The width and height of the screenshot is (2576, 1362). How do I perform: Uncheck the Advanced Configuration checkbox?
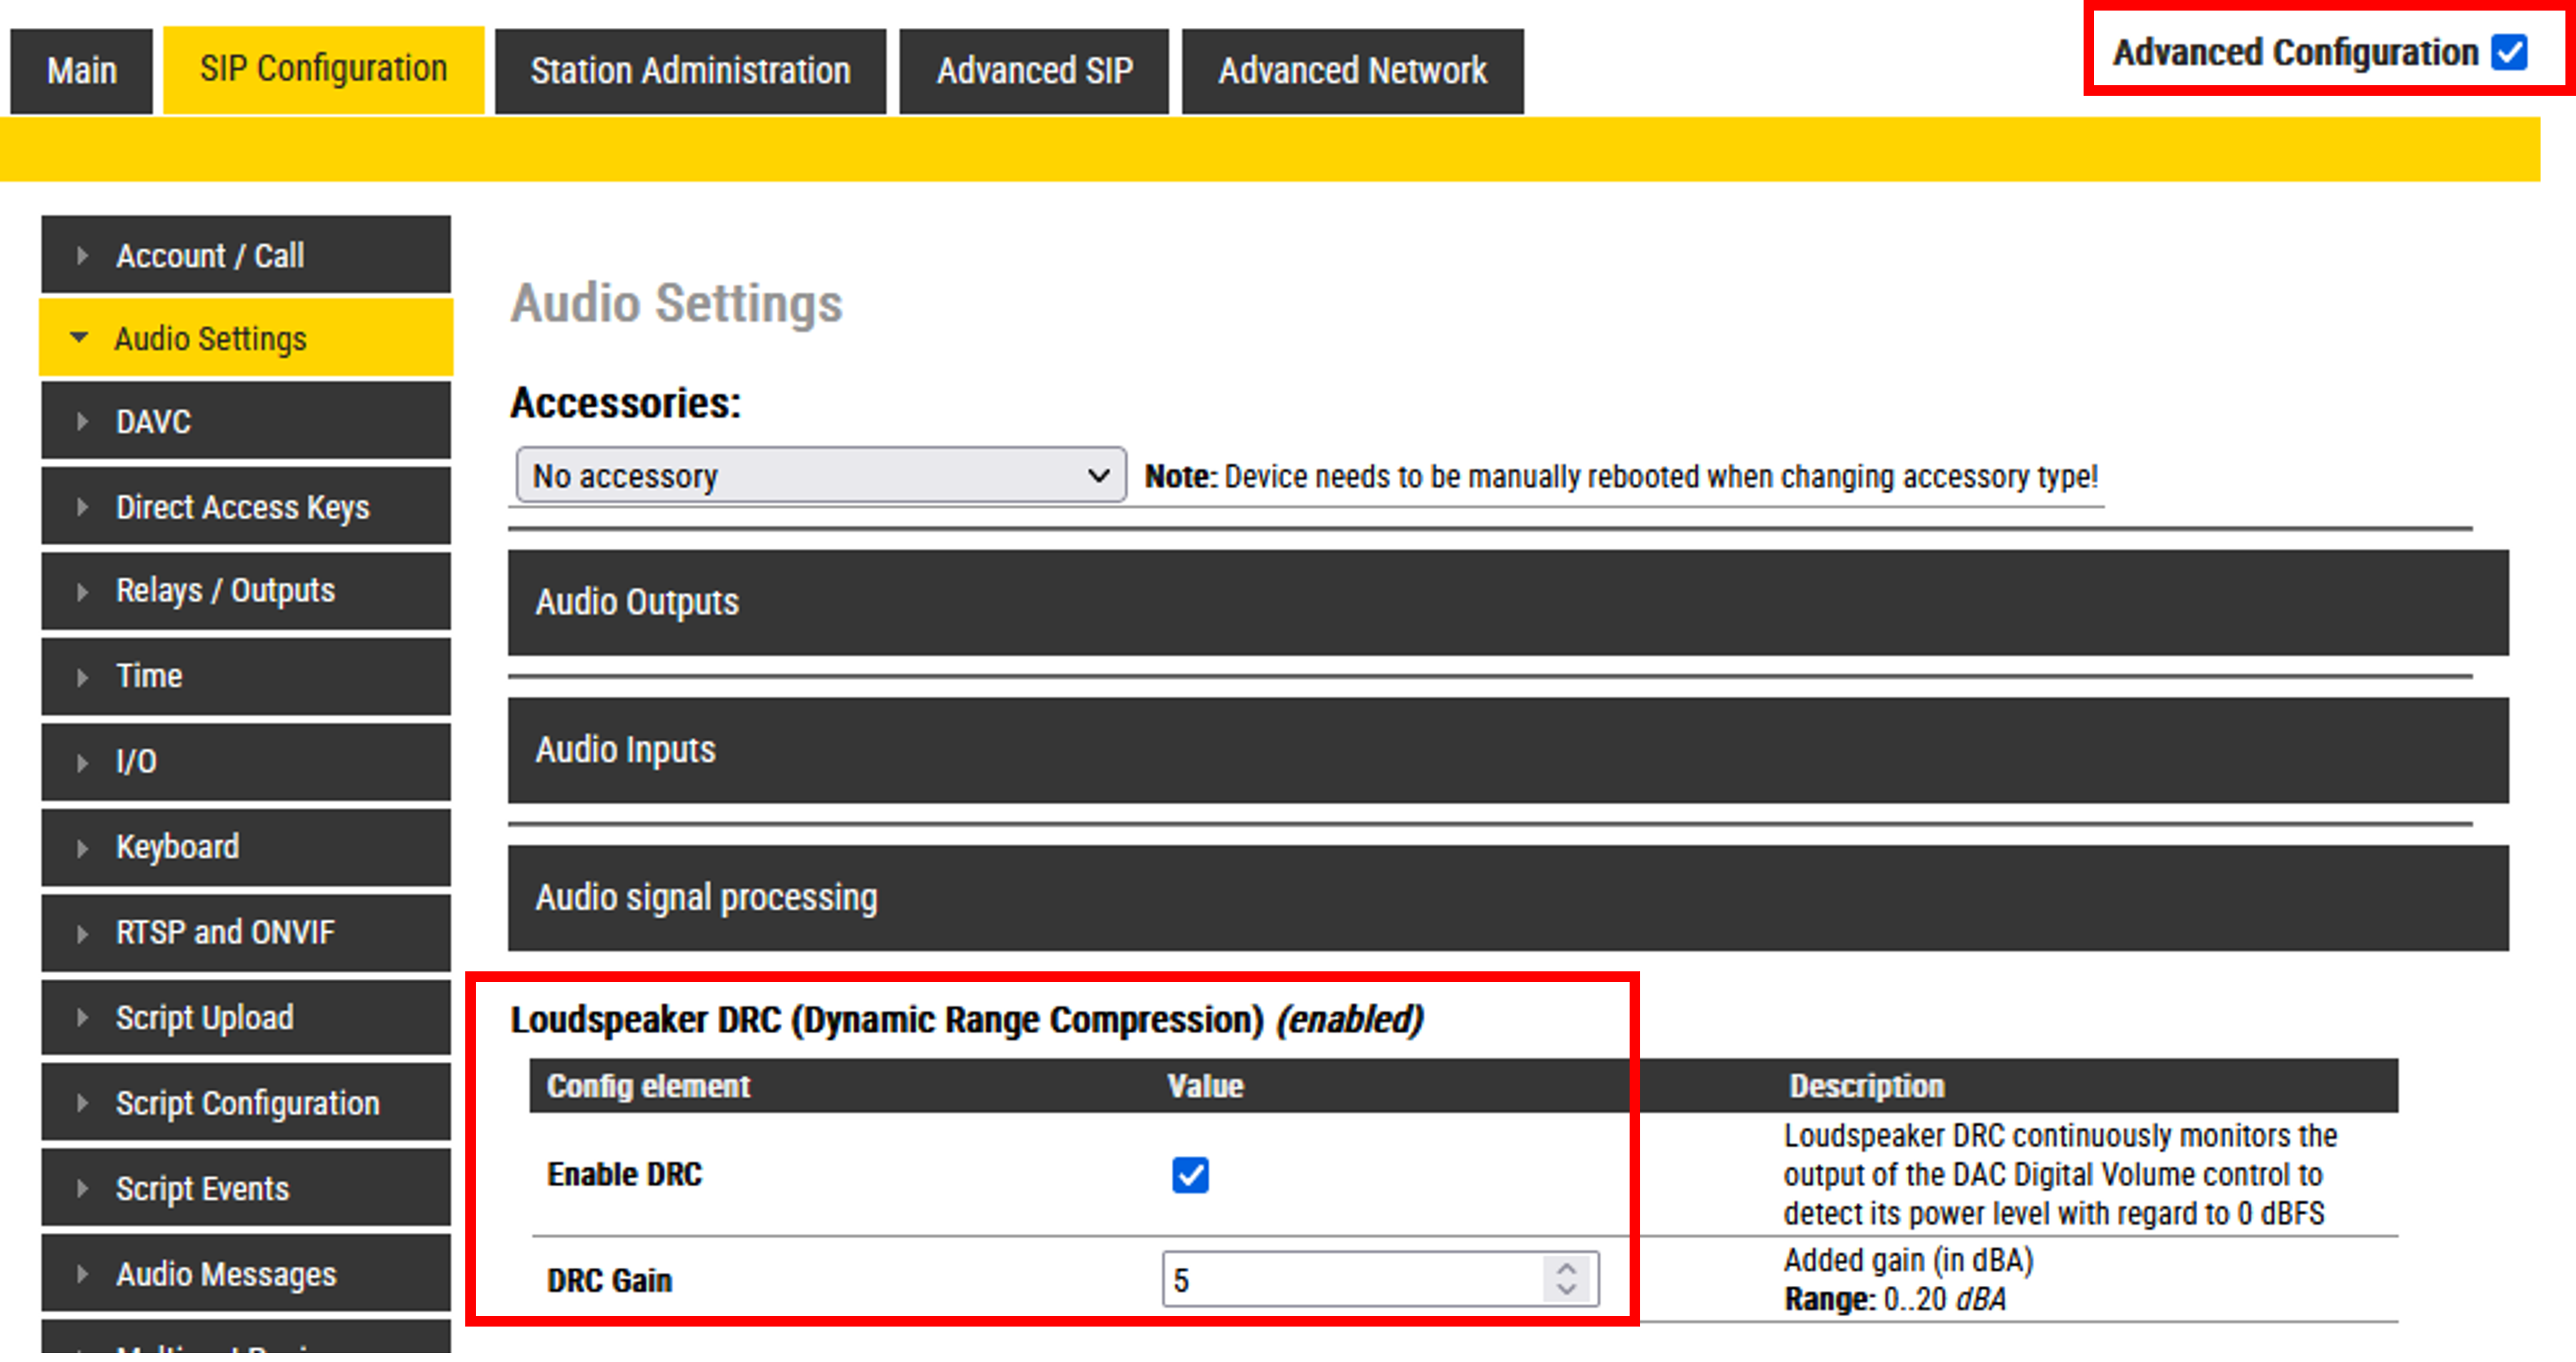[x=2509, y=52]
